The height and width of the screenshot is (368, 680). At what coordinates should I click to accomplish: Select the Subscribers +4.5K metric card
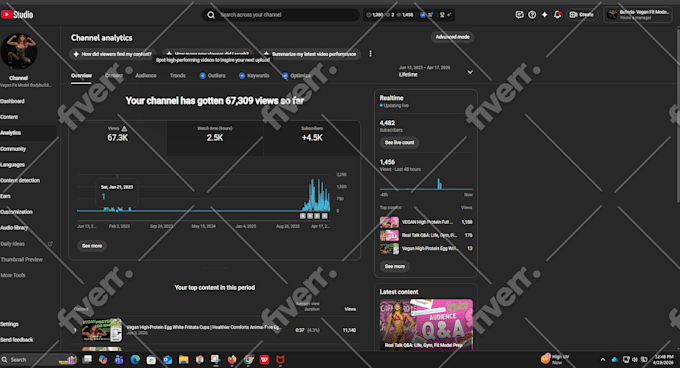click(x=312, y=138)
